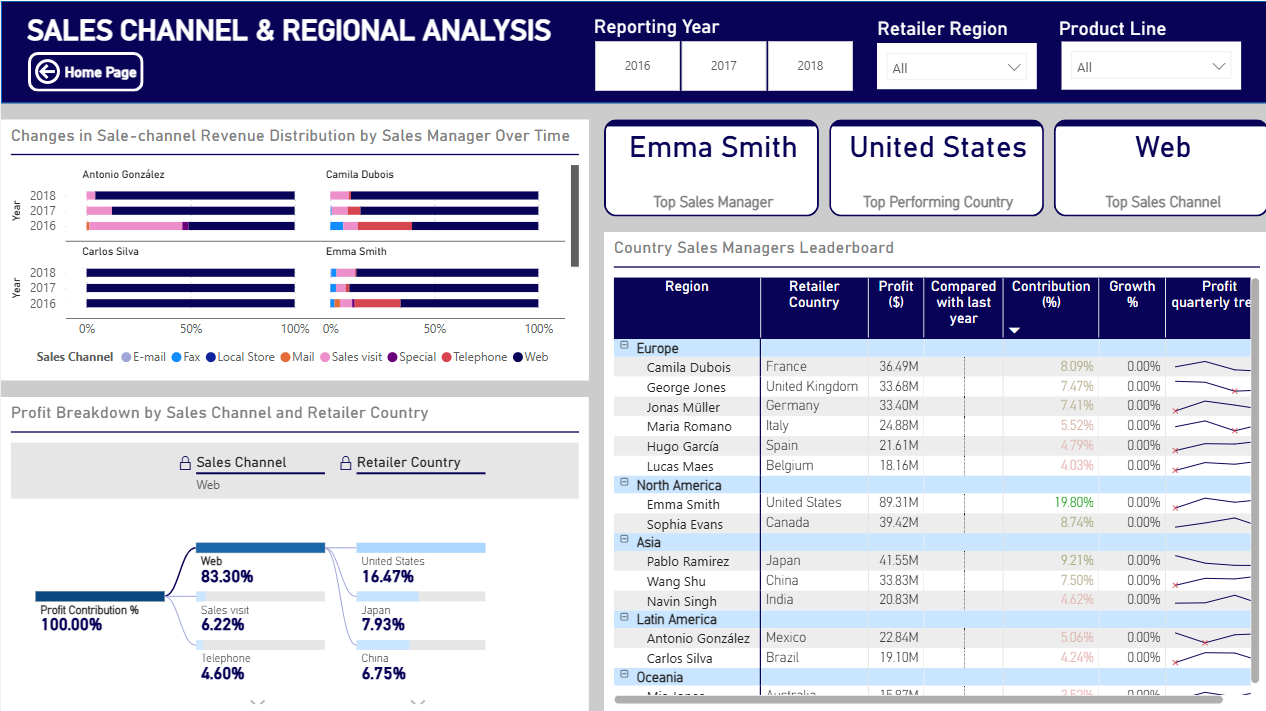Click the back arrow icon on Home Page
The width and height of the screenshot is (1266, 711).
pyautogui.click(x=47, y=72)
